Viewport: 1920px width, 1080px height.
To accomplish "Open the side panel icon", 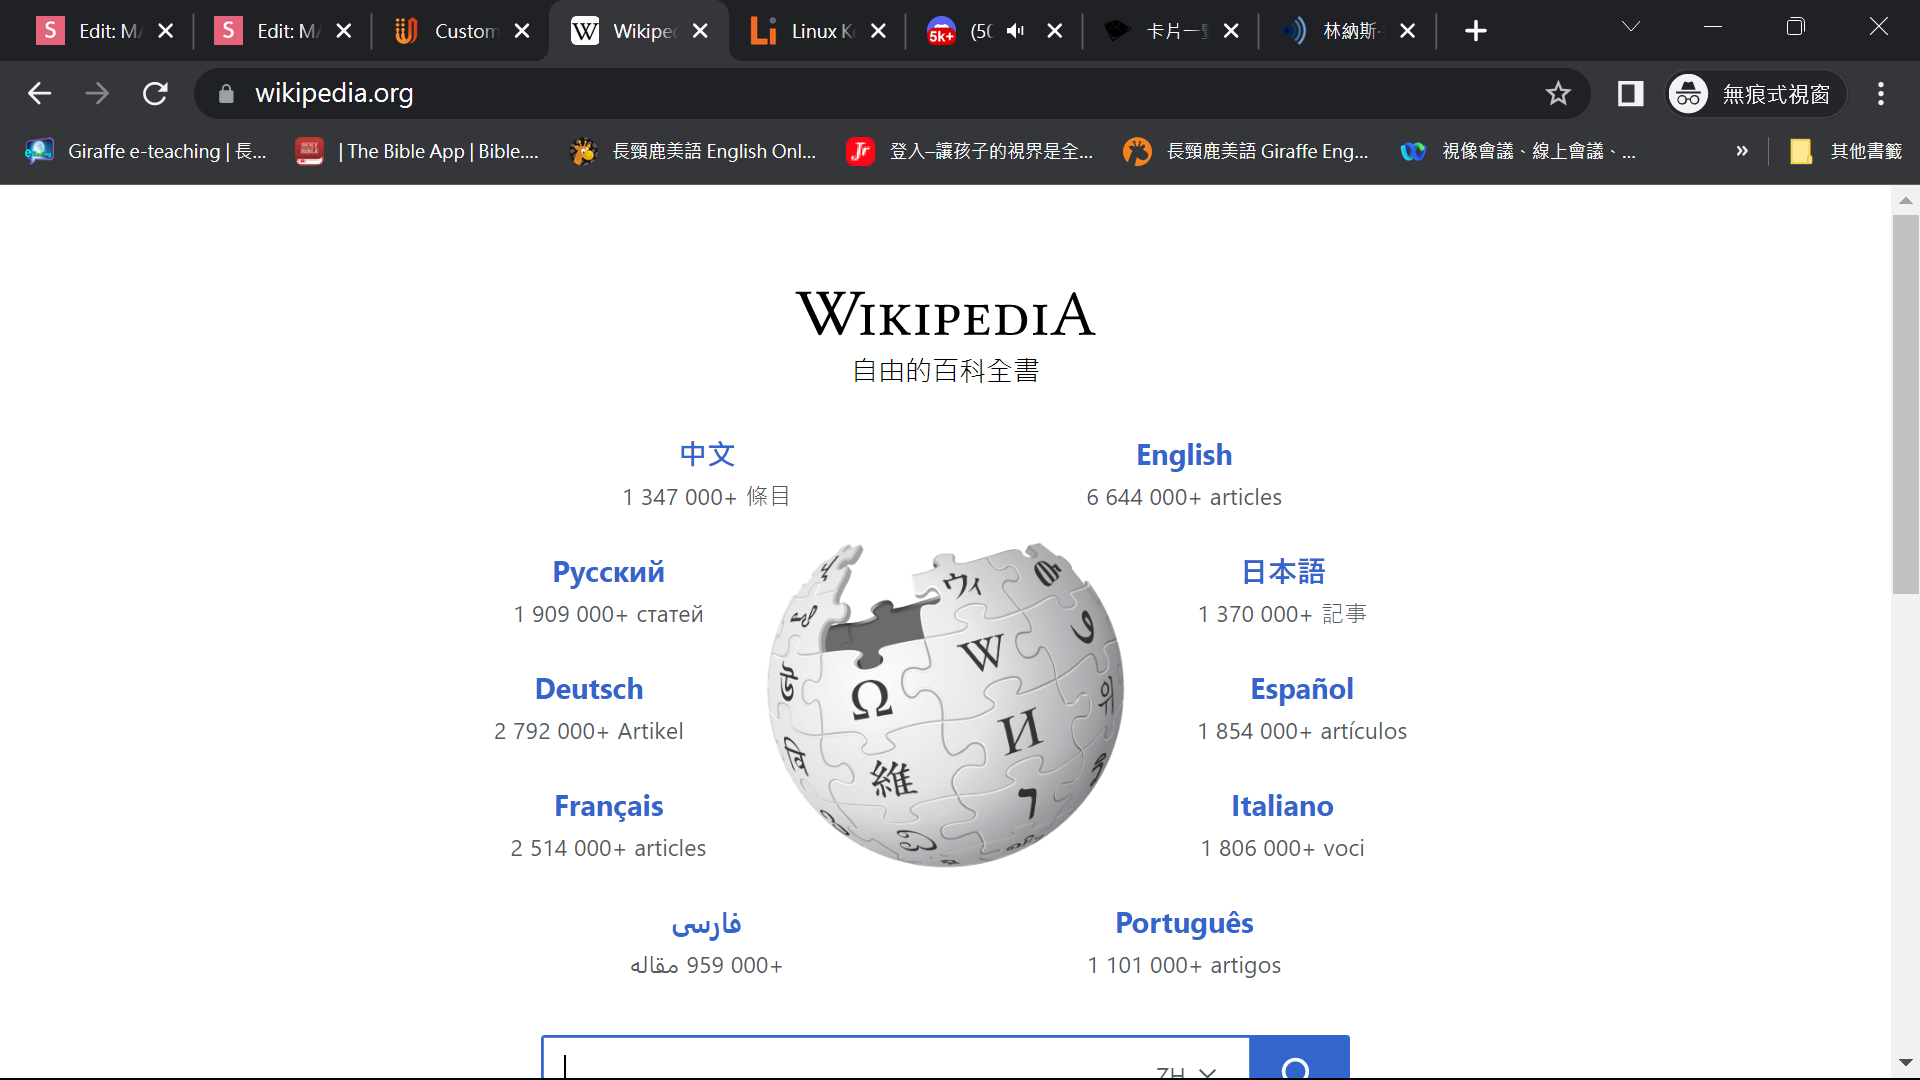I will [x=1630, y=94].
